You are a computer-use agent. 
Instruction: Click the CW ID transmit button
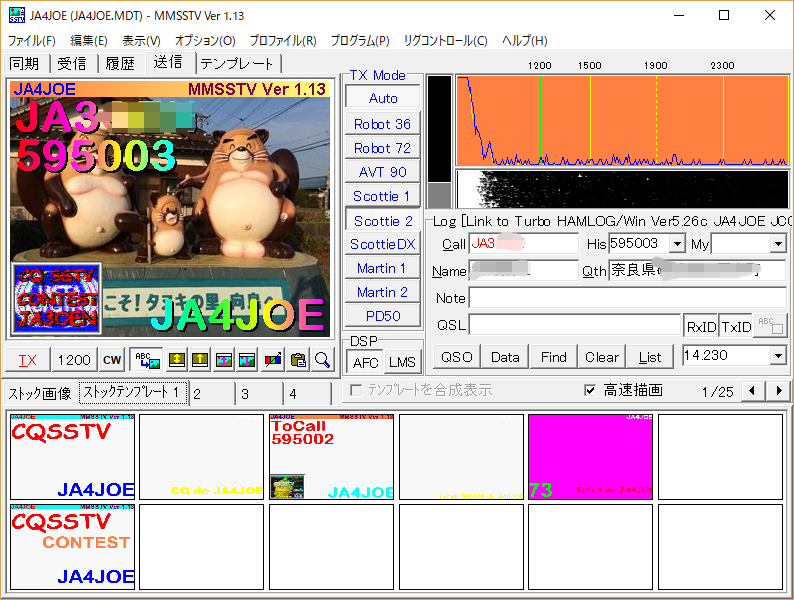112,360
